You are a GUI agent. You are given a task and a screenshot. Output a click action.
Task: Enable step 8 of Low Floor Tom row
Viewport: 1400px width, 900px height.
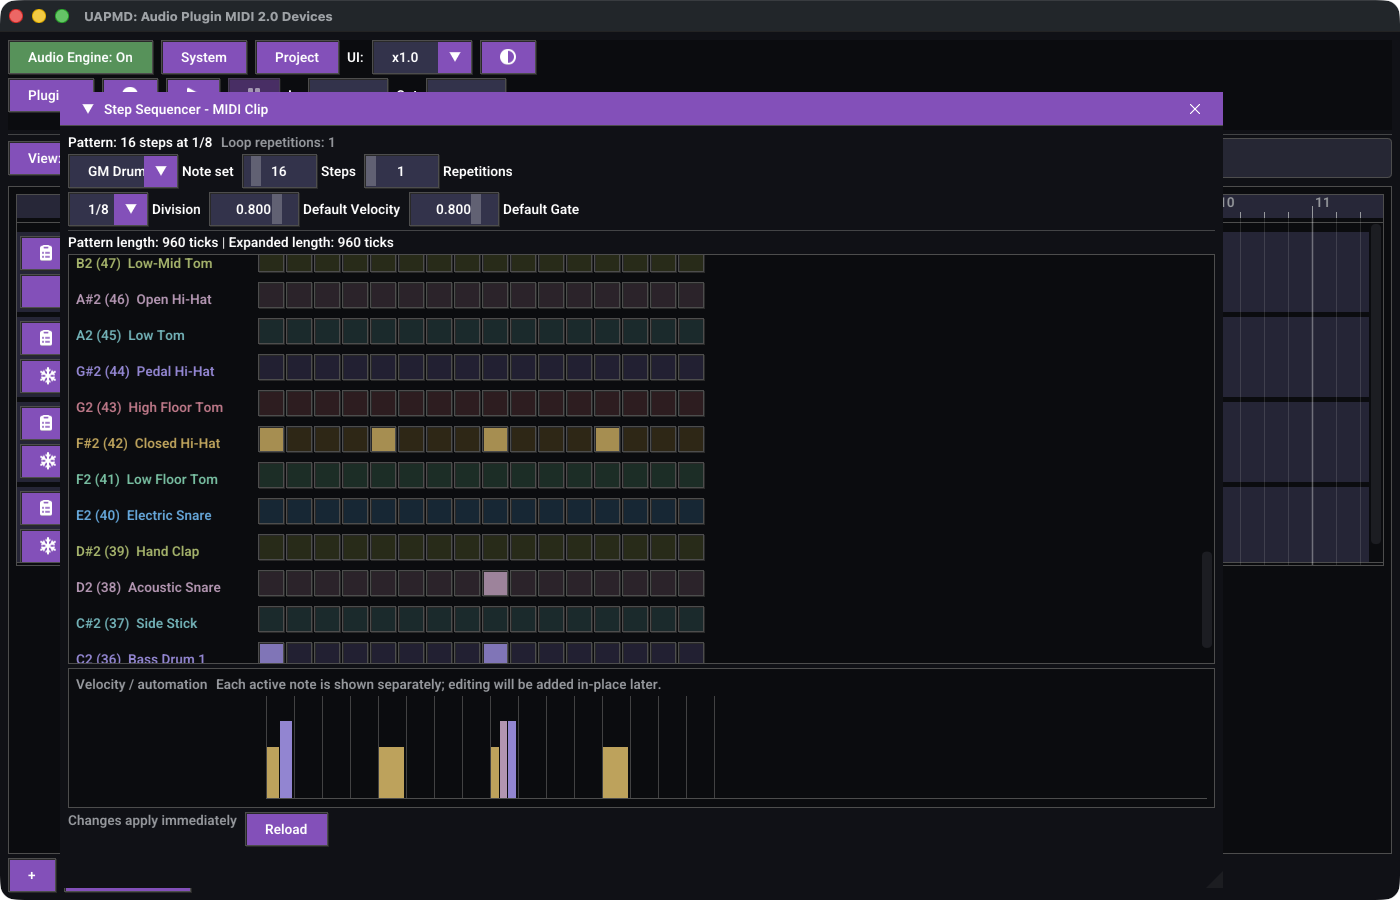(x=467, y=475)
